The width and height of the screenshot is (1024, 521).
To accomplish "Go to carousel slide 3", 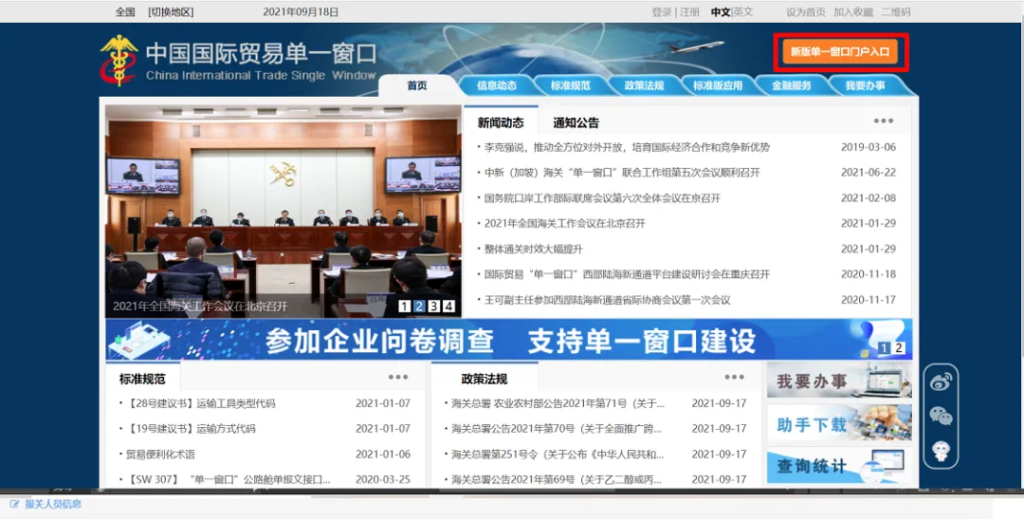I will tap(434, 306).
